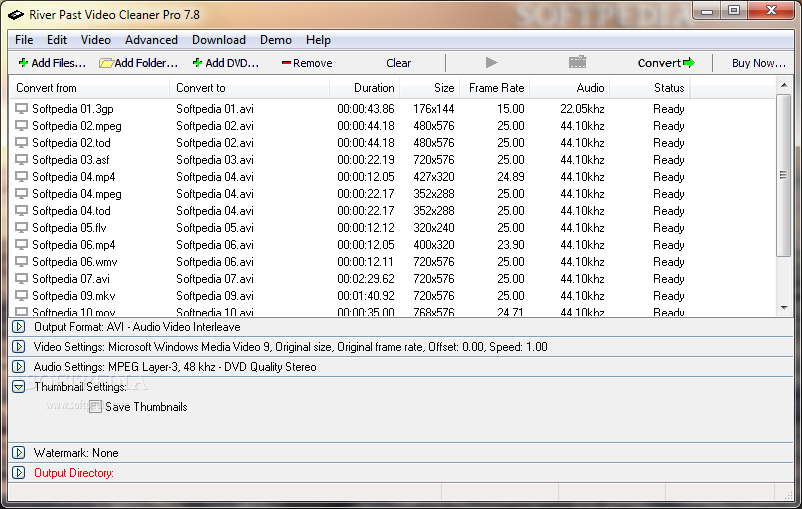This screenshot has width=802, height=509.
Task: Click the file list scrollbar thumb
Action: click(783, 175)
